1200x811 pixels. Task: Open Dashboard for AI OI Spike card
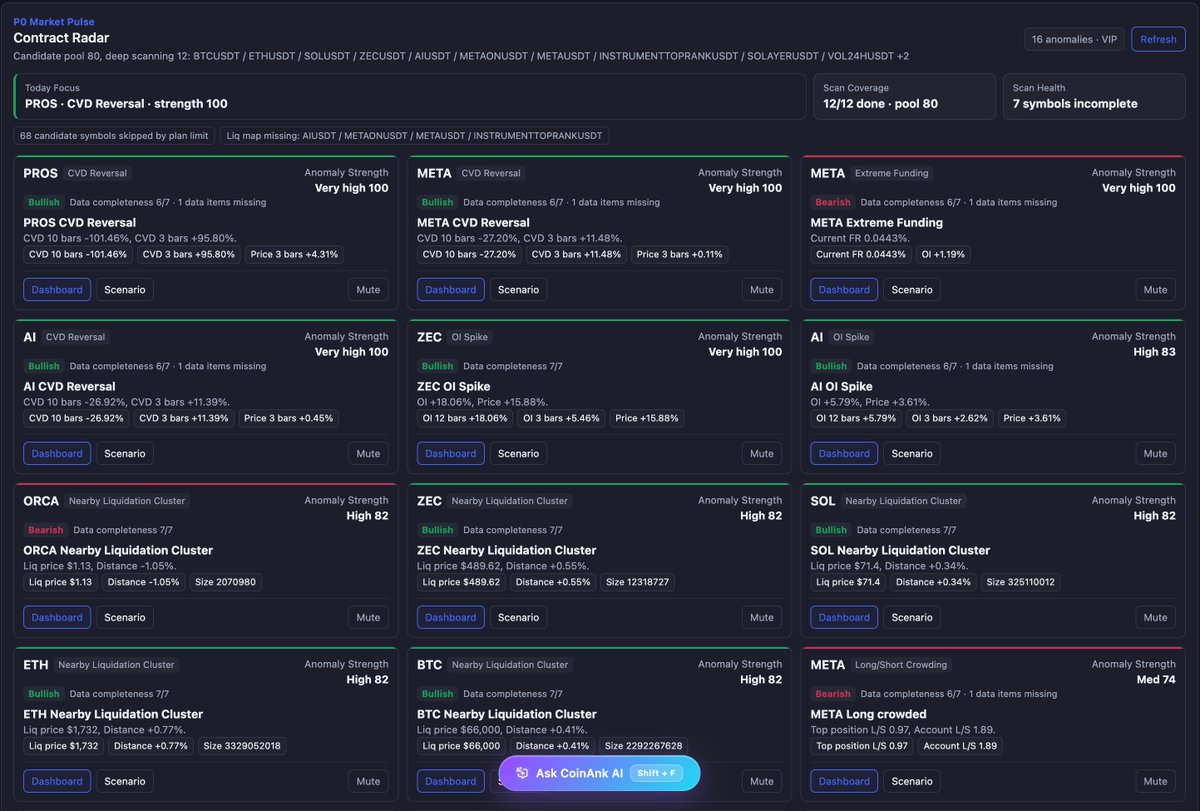click(x=844, y=453)
